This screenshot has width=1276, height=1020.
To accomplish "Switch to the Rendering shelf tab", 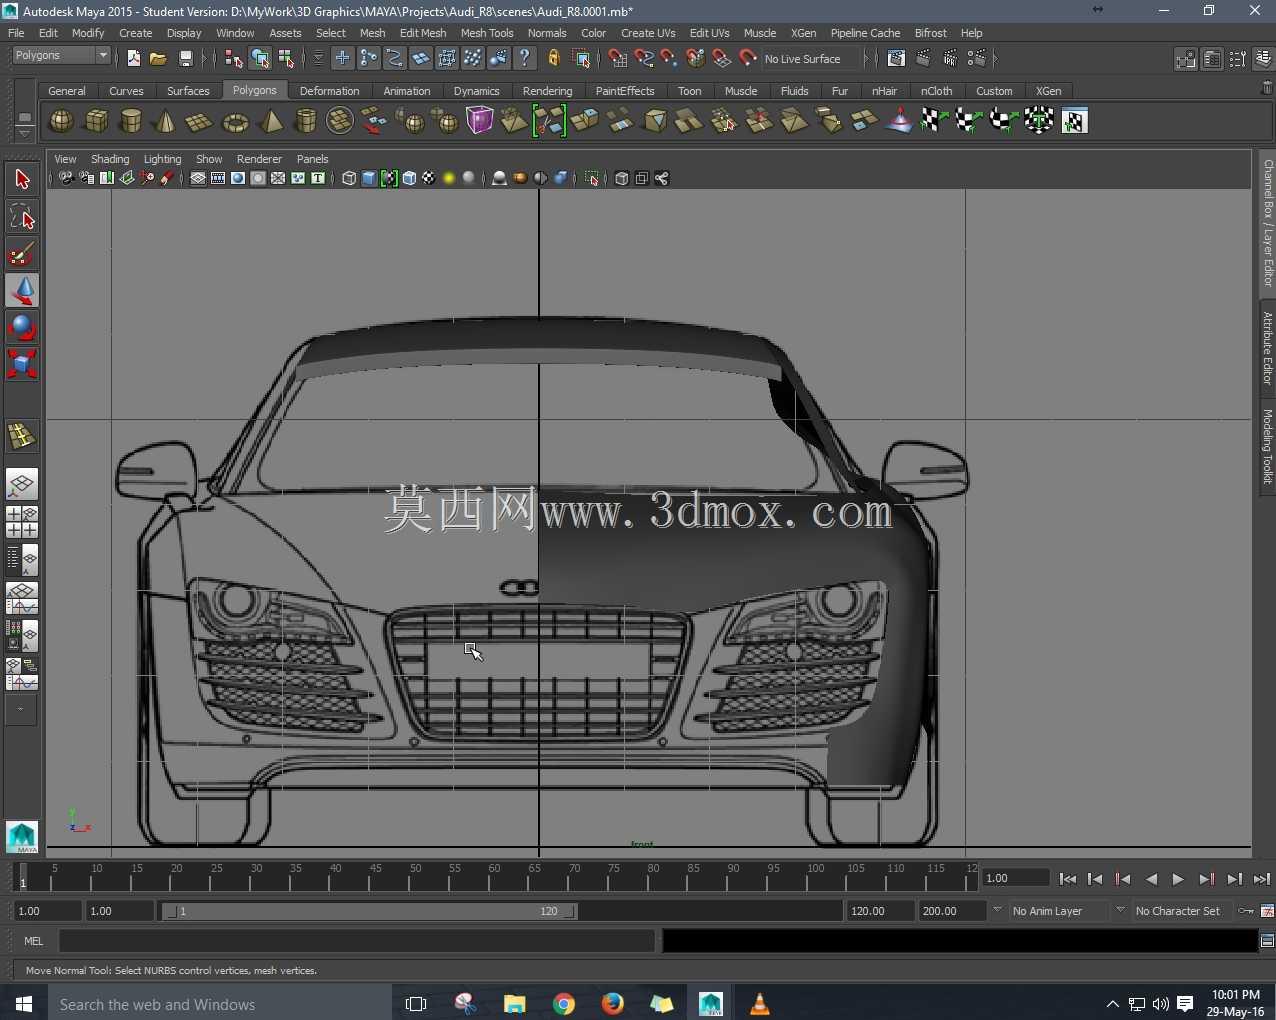I will point(547,91).
